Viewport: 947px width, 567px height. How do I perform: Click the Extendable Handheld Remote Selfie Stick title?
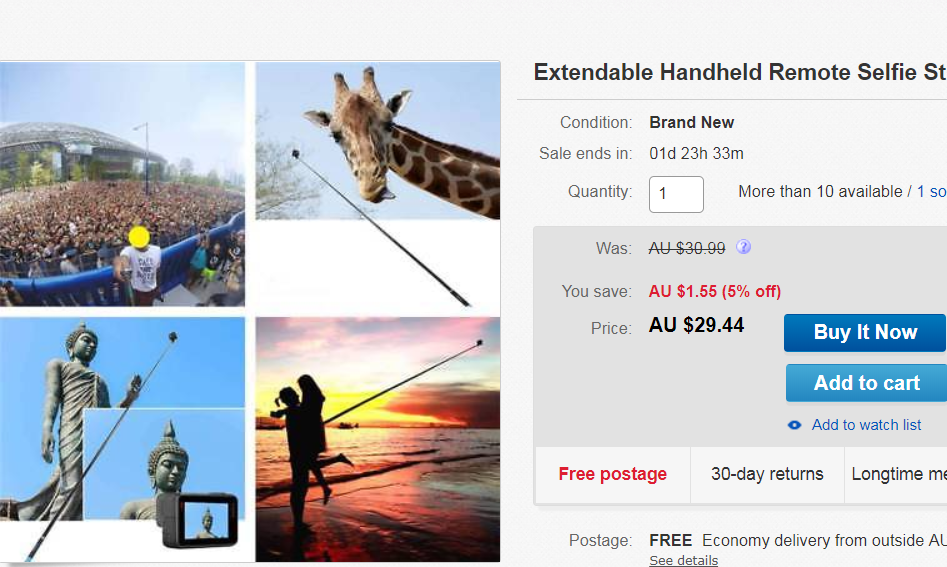click(x=740, y=72)
